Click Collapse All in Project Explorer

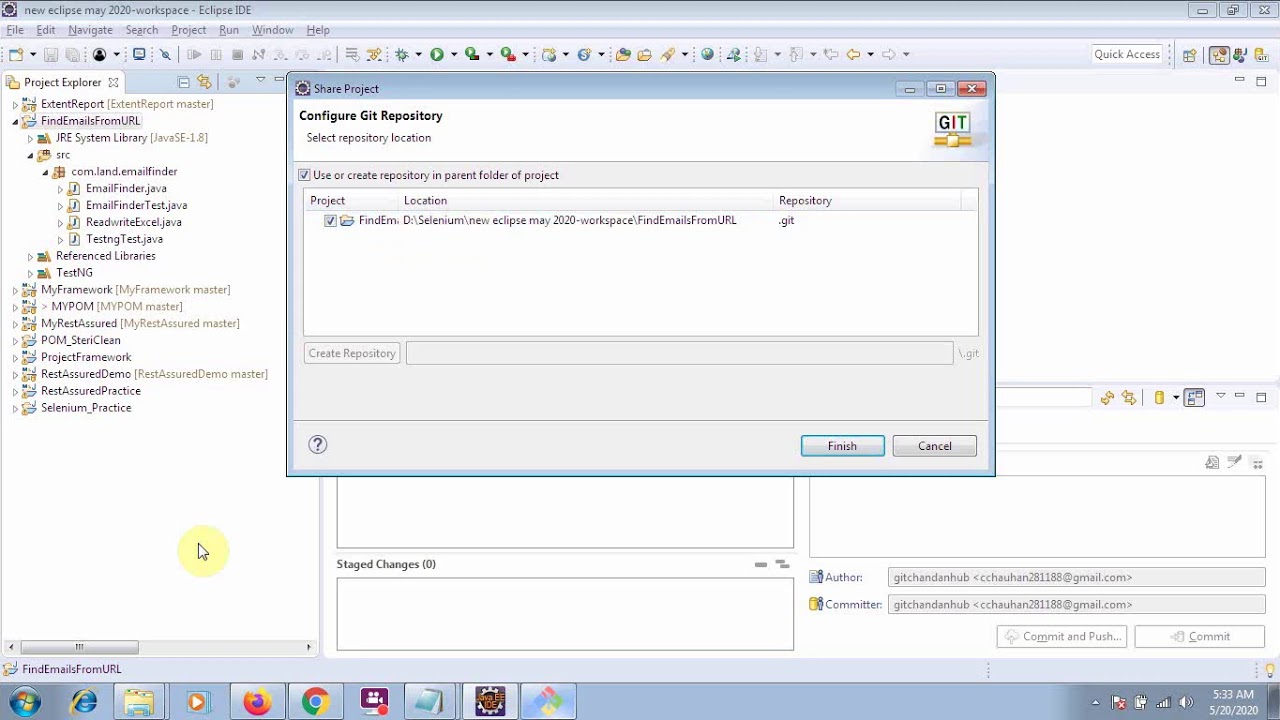(x=184, y=82)
